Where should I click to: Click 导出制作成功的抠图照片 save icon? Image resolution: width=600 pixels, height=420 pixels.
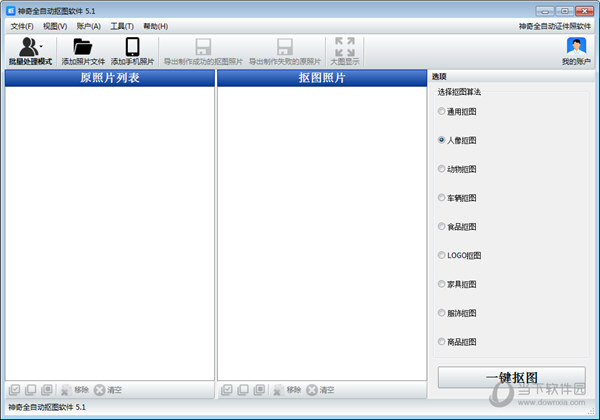203,47
